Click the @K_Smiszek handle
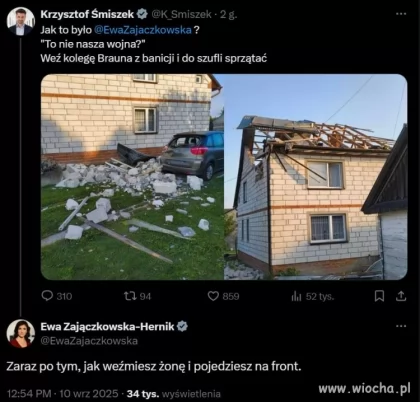This screenshot has height=402, width=420. [x=181, y=14]
